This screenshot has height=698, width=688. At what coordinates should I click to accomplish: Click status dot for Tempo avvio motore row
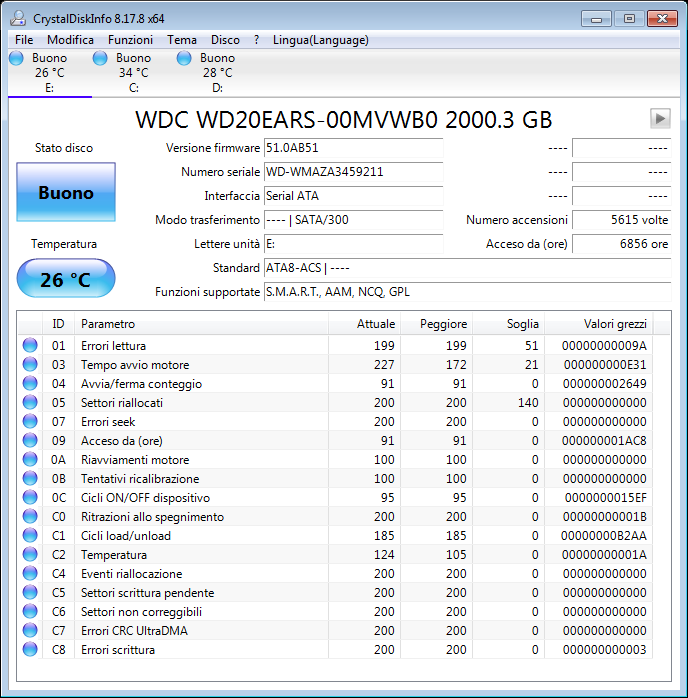pos(30,364)
